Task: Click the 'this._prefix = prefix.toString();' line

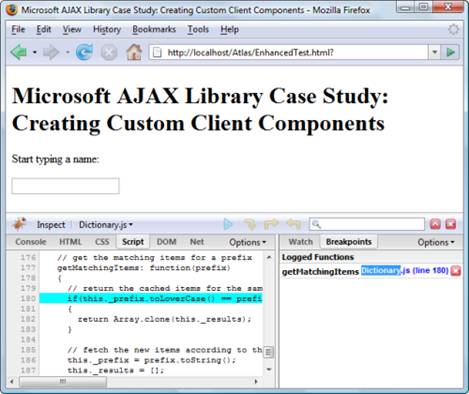Action: (152, 360)
